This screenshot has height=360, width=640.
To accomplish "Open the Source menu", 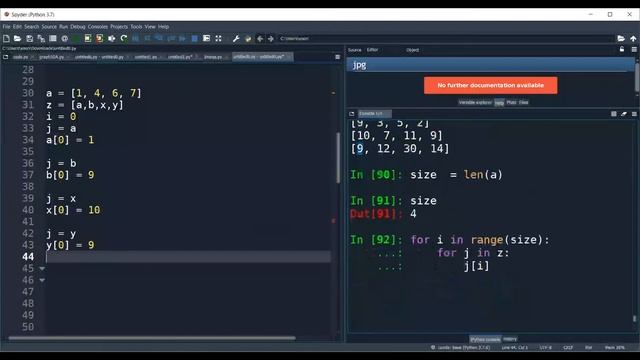I will point(49,27).
